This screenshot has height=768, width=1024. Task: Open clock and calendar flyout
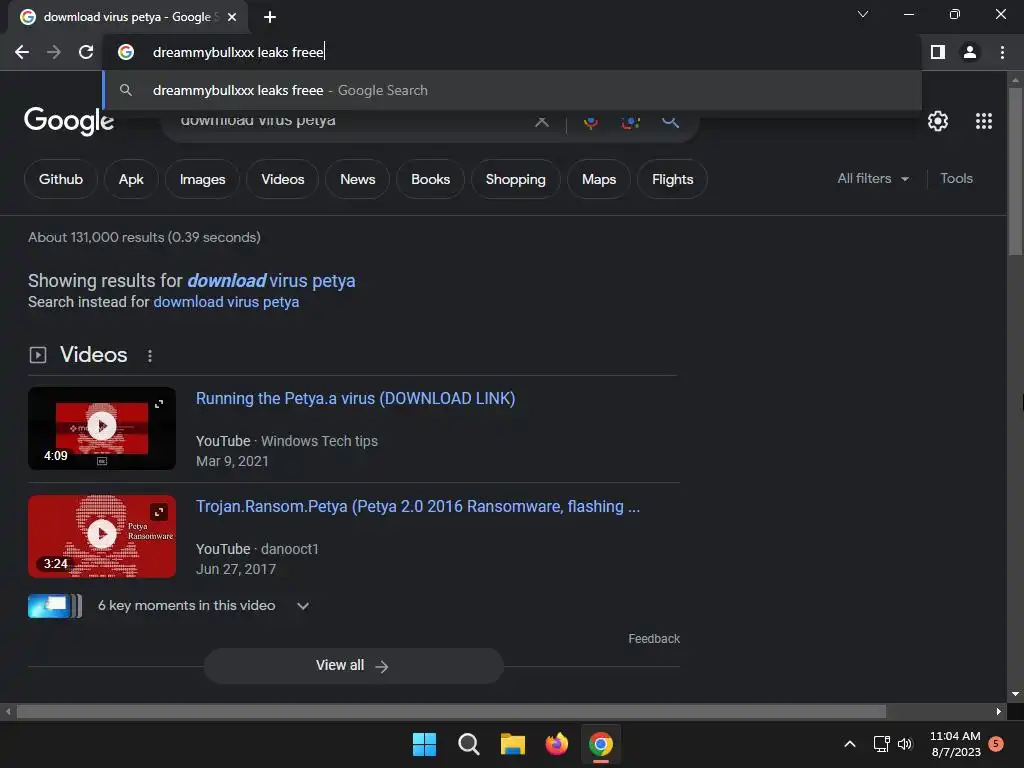[x=955, y=744]
